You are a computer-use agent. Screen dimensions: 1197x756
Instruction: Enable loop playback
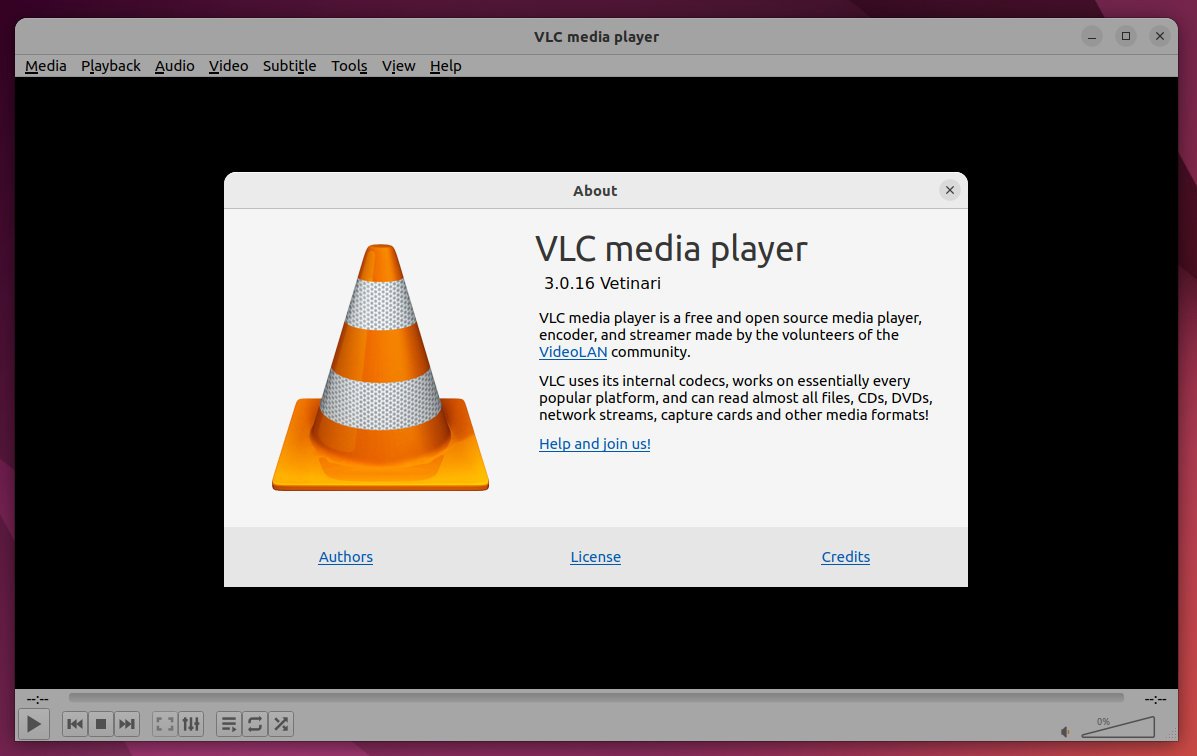(254, 723)
